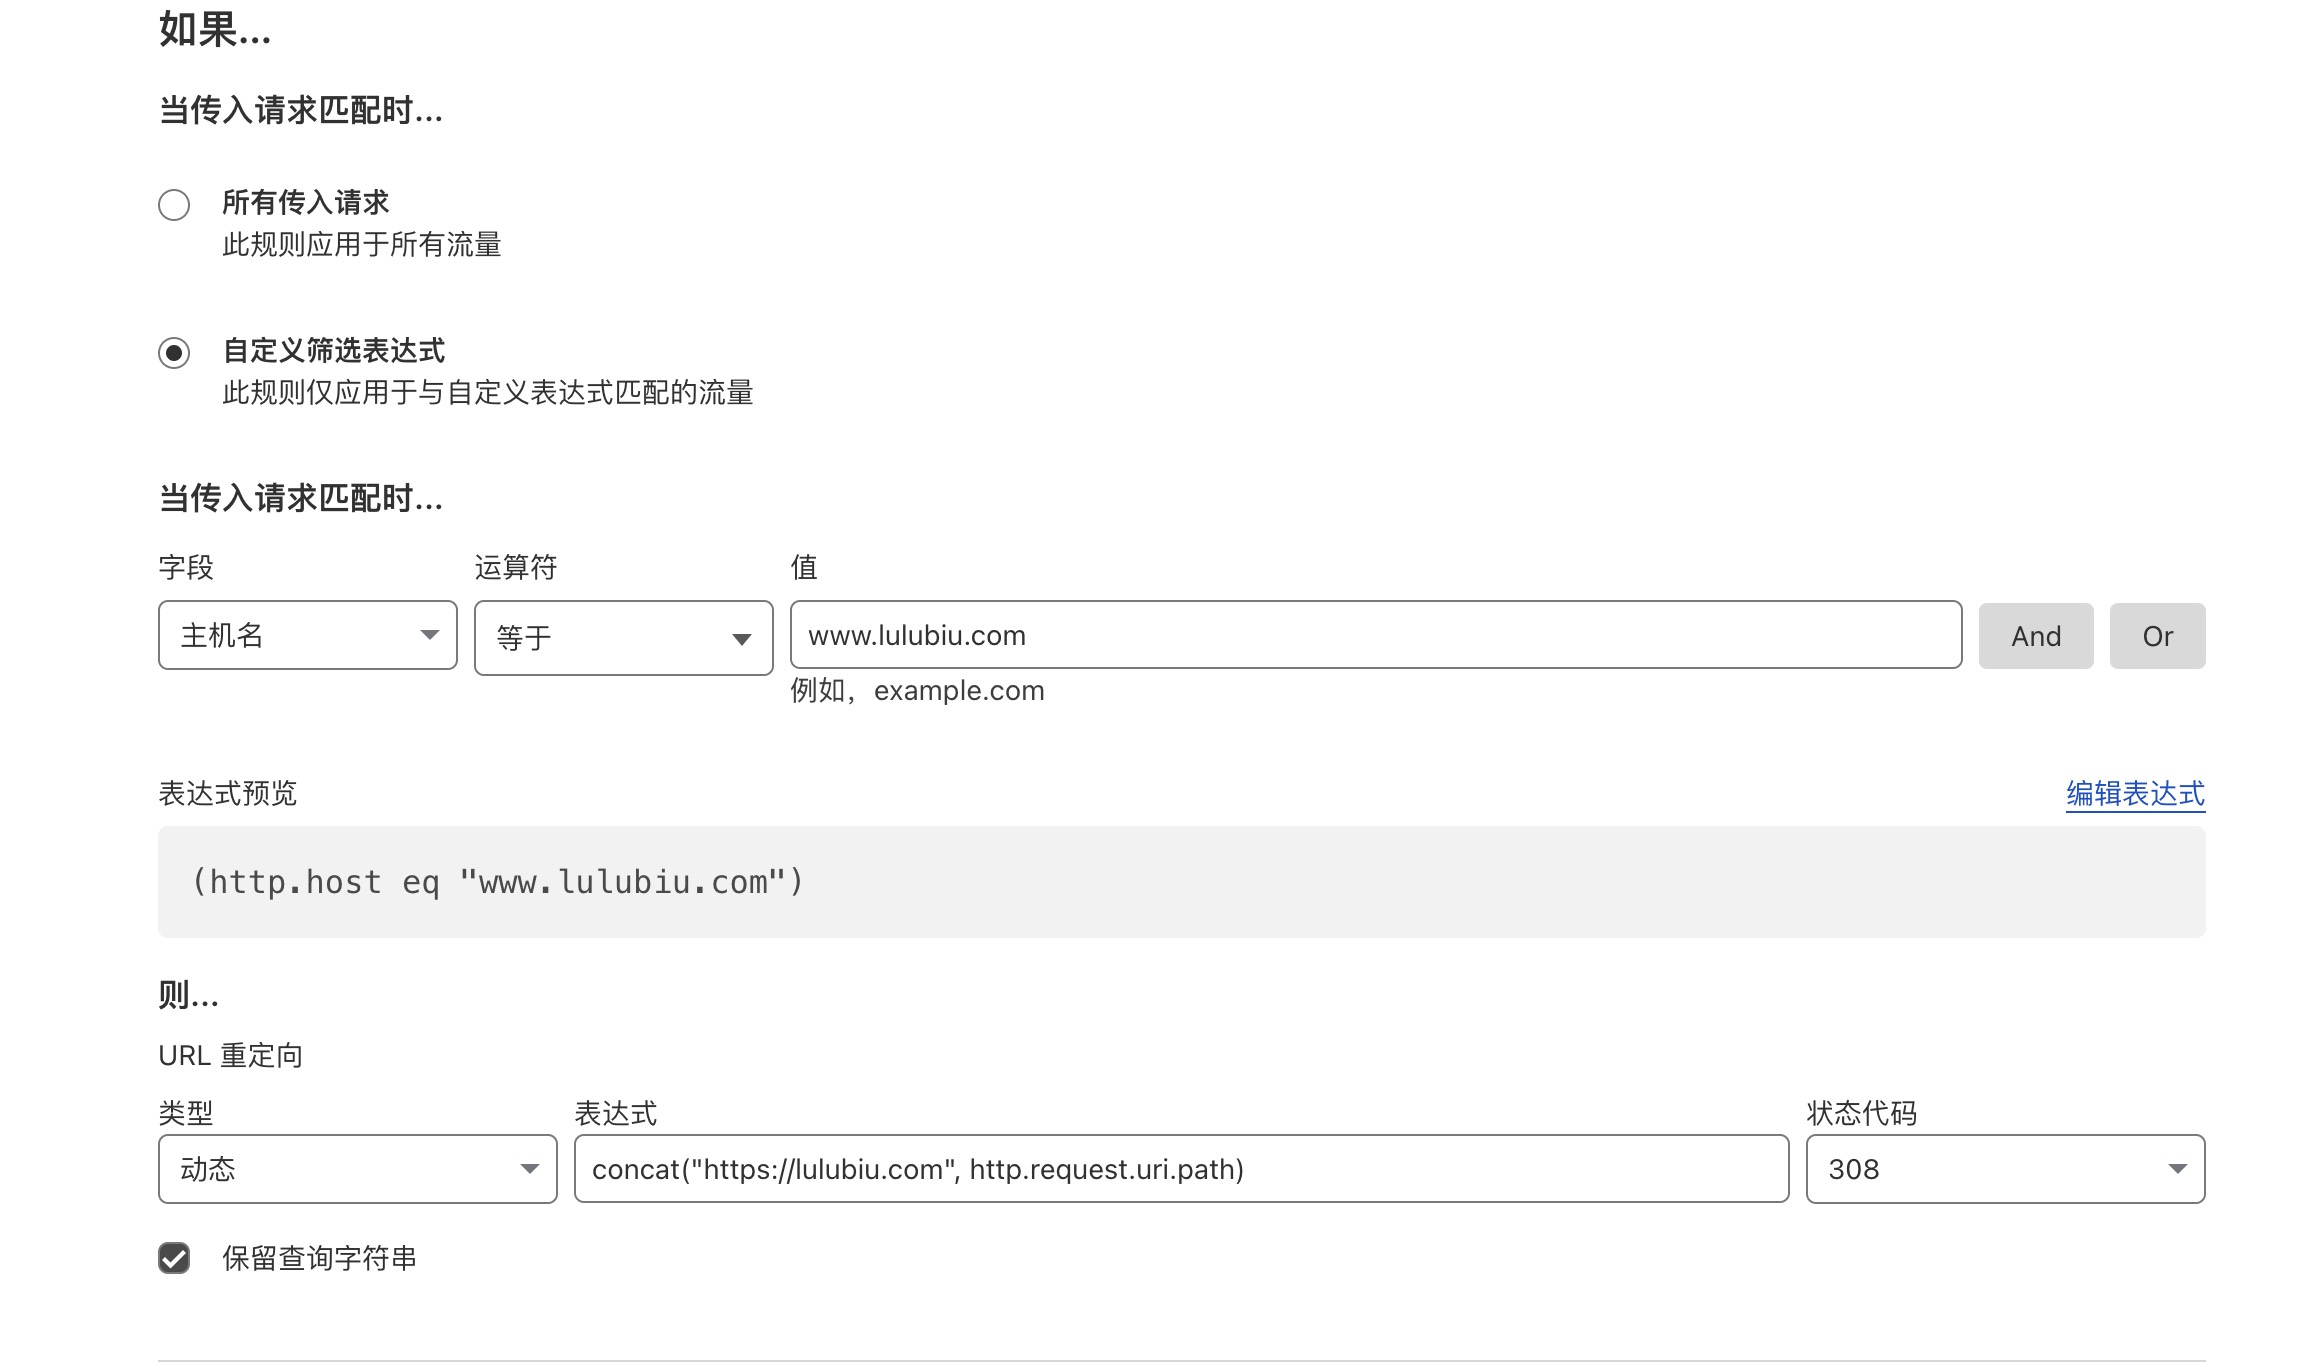Click the '主机名' field dropdown
The height and width of the screenshot is (1364, 2312).
305,635
